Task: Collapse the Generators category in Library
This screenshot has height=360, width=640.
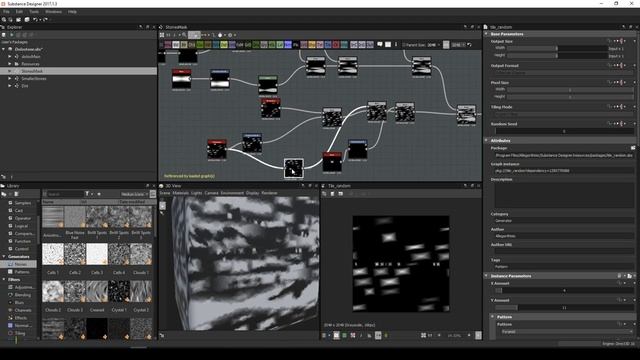Action: coord(4,257)
